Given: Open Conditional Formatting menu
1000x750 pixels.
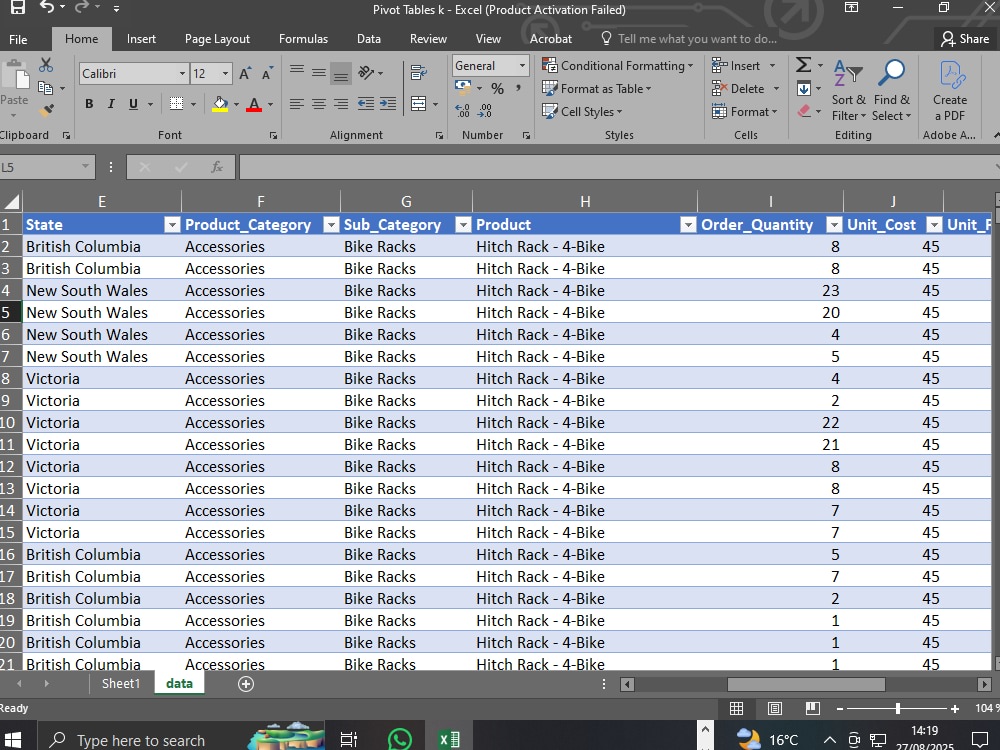Looking at the screenshot, I should [x=617, y=66].
